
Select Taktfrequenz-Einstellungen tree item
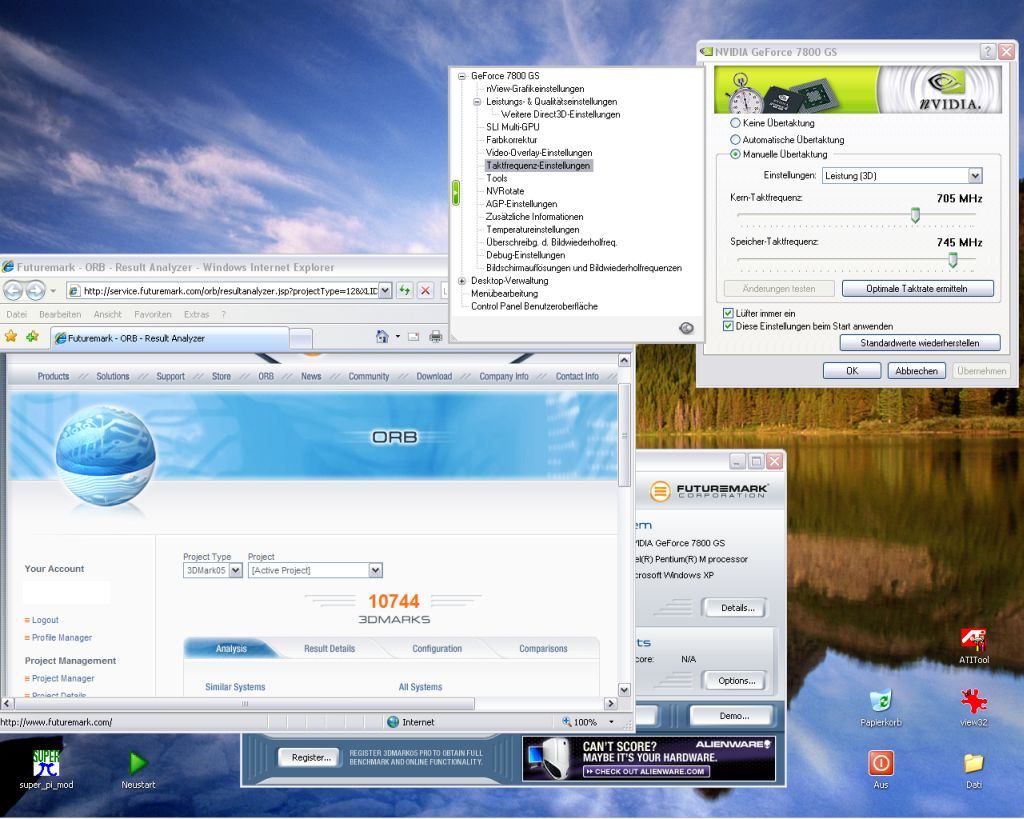click(x=538, y=166)
